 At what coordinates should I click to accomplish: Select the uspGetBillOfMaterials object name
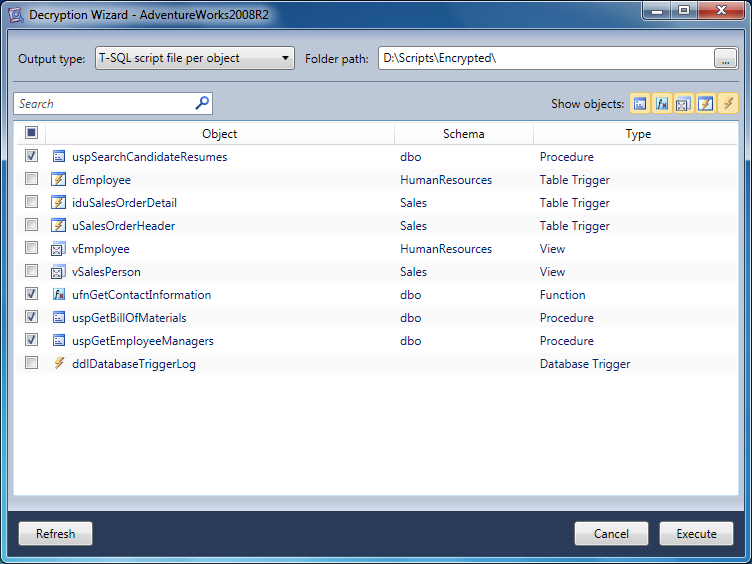129,318
